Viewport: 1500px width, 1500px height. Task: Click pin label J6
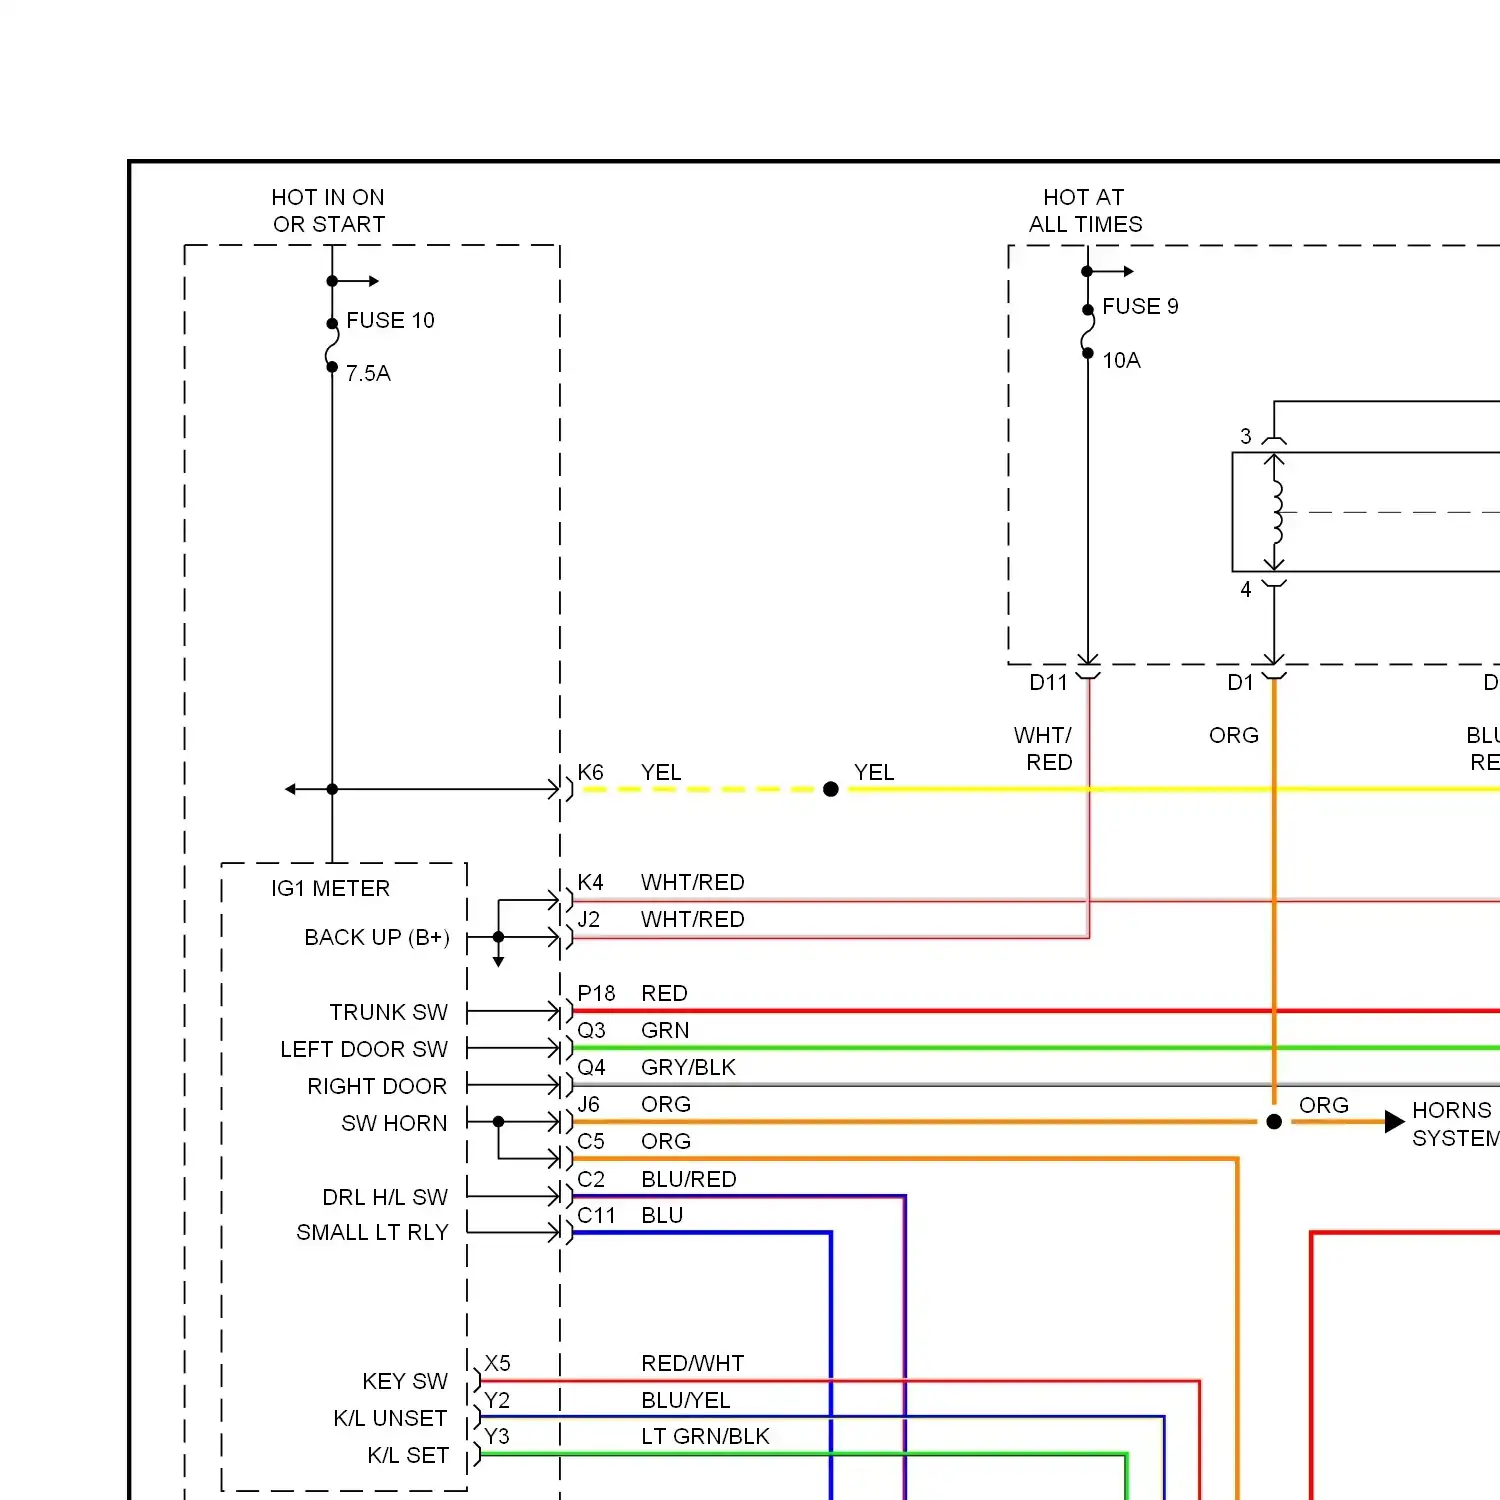point(588,1104)
